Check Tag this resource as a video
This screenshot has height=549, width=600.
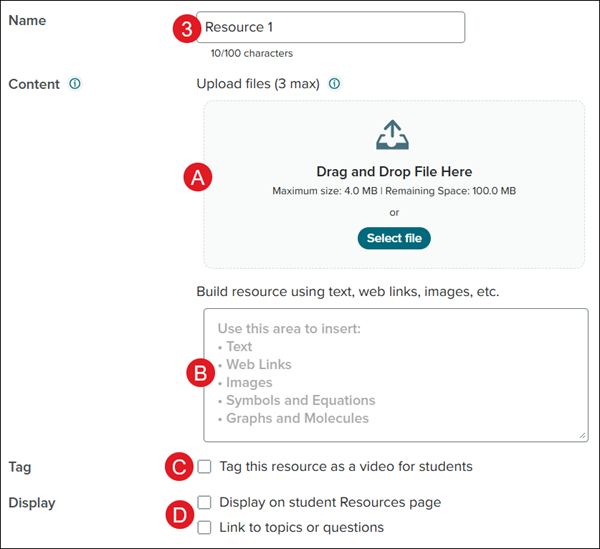[x=205, y=466]
